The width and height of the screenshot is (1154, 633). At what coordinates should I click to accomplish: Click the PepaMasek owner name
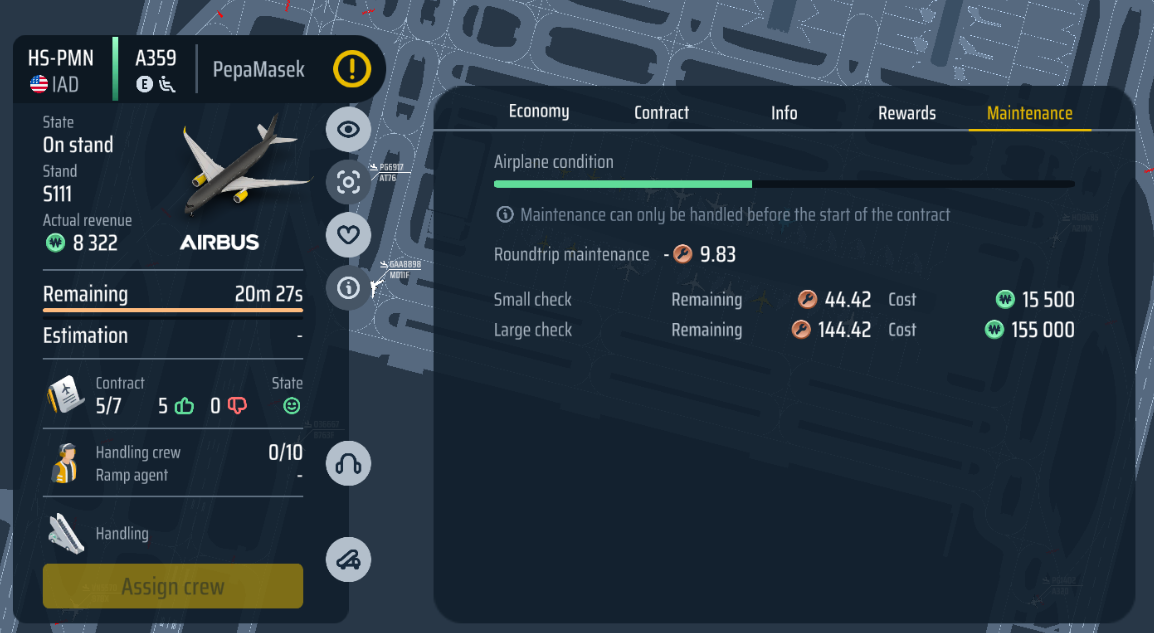pos(259,69)
